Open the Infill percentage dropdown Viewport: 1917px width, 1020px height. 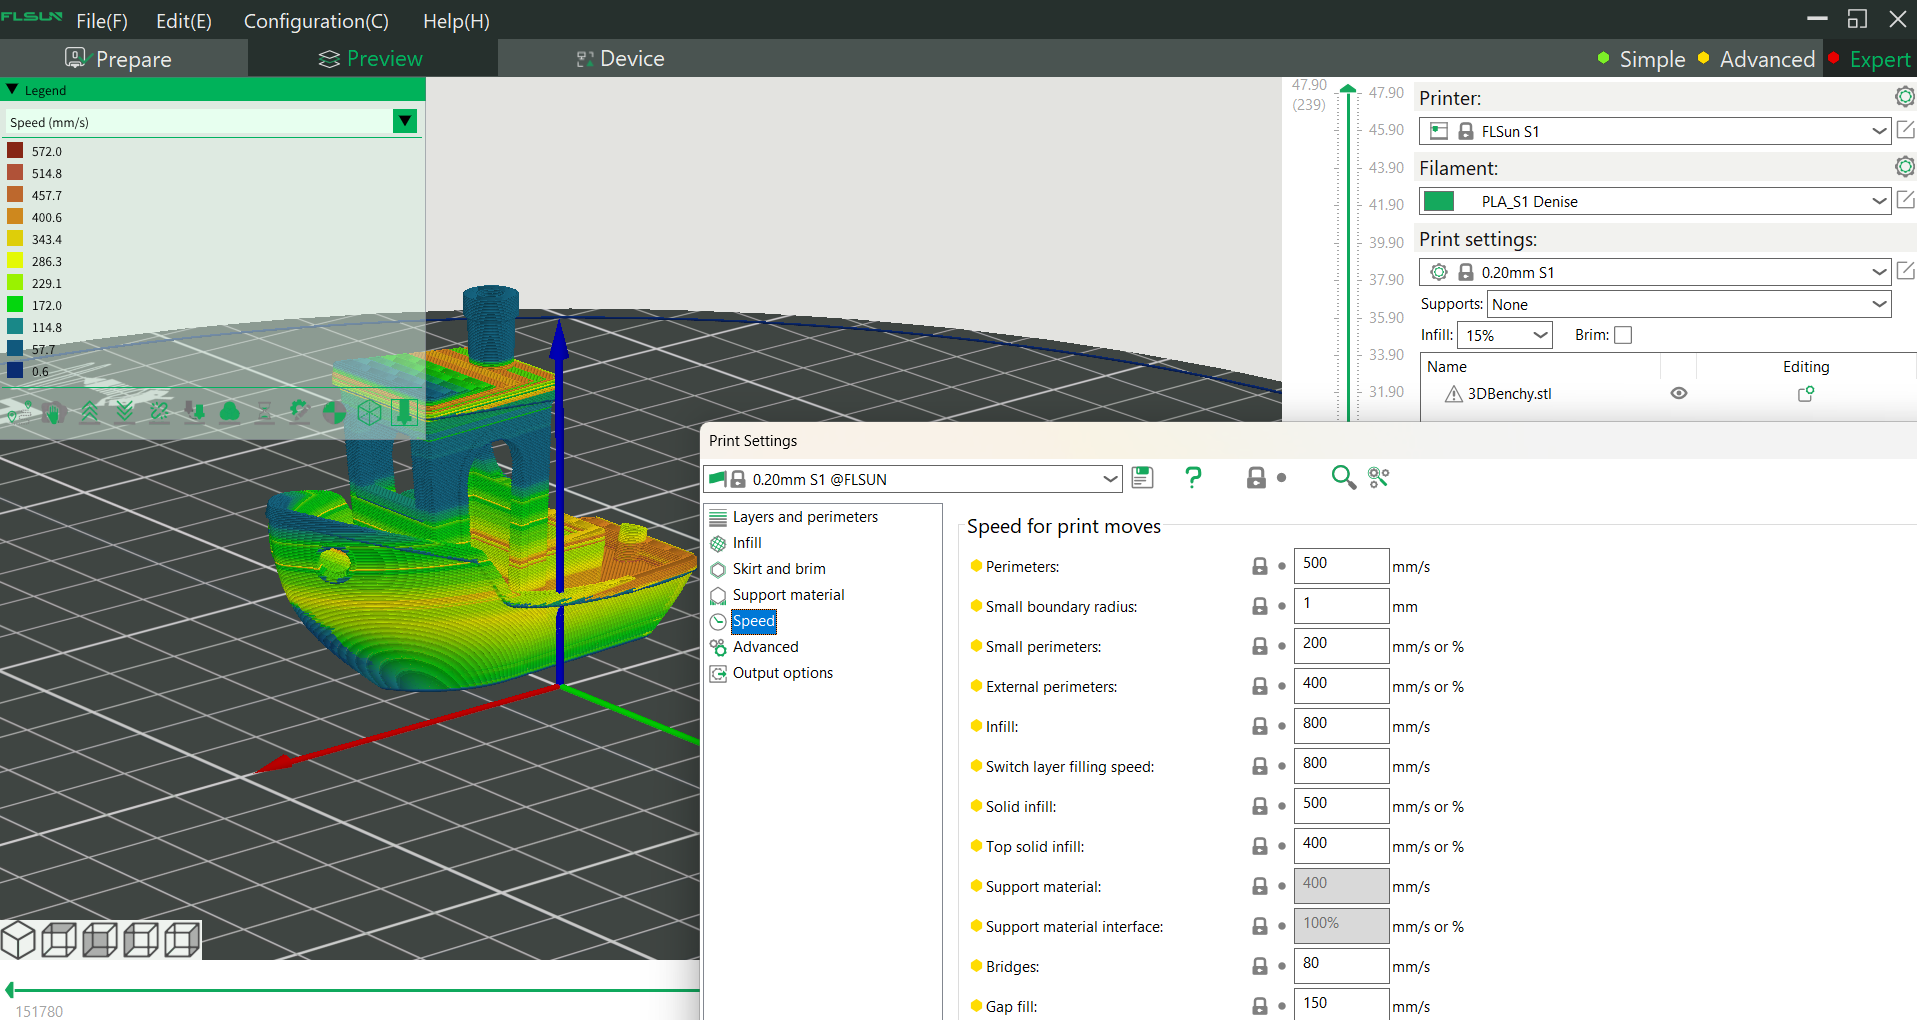[1504, 335]
